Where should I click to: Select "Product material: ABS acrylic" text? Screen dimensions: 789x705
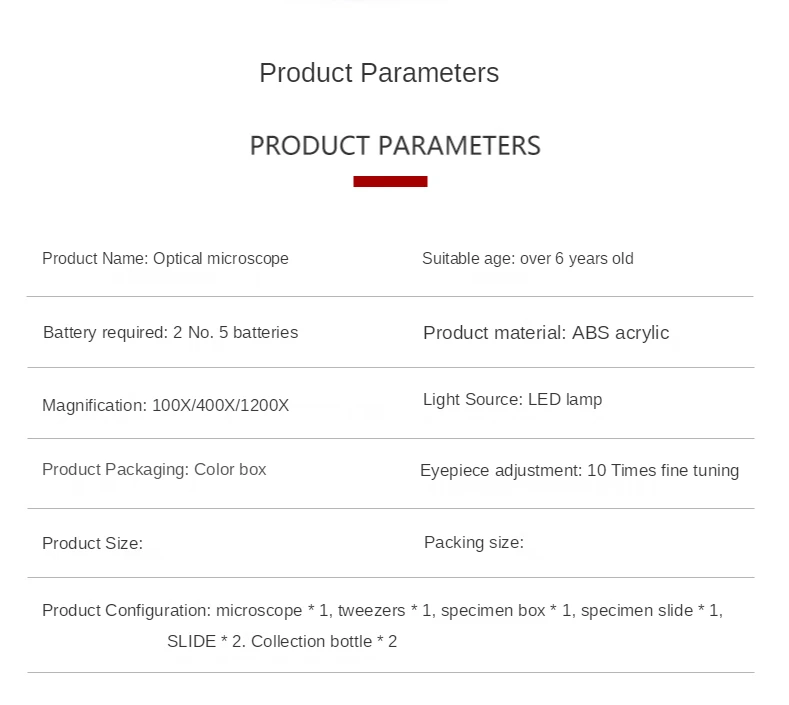pyautogui.click(x=545, y=333)
